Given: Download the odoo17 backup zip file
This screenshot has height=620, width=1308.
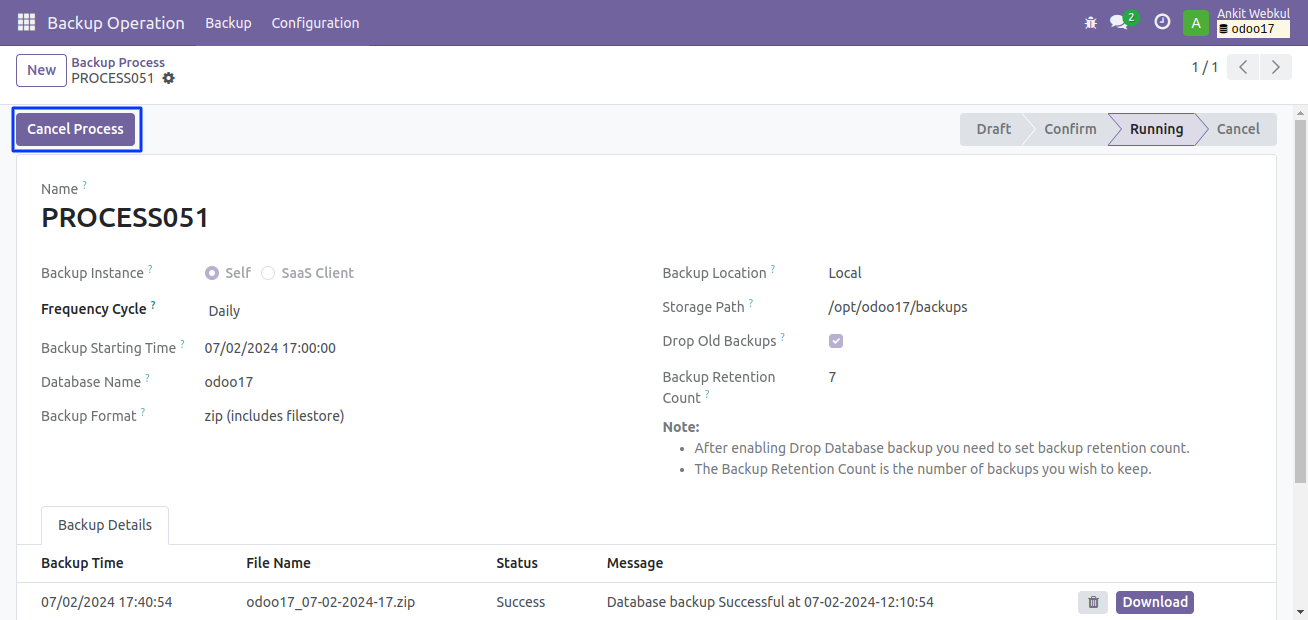Looking at the screenshot, I should [x=1154, y=602].
